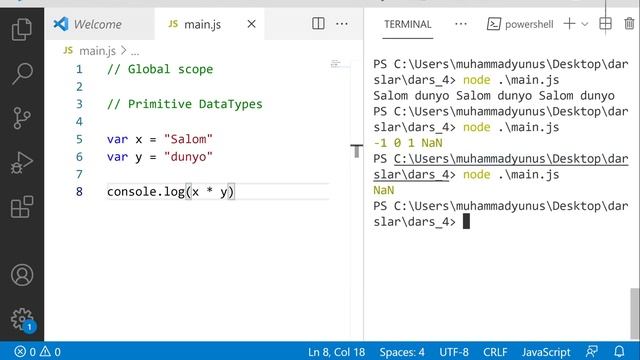This screenshot has width=640, height=360.
Task: Close the main.js tab
Action: 251,24
